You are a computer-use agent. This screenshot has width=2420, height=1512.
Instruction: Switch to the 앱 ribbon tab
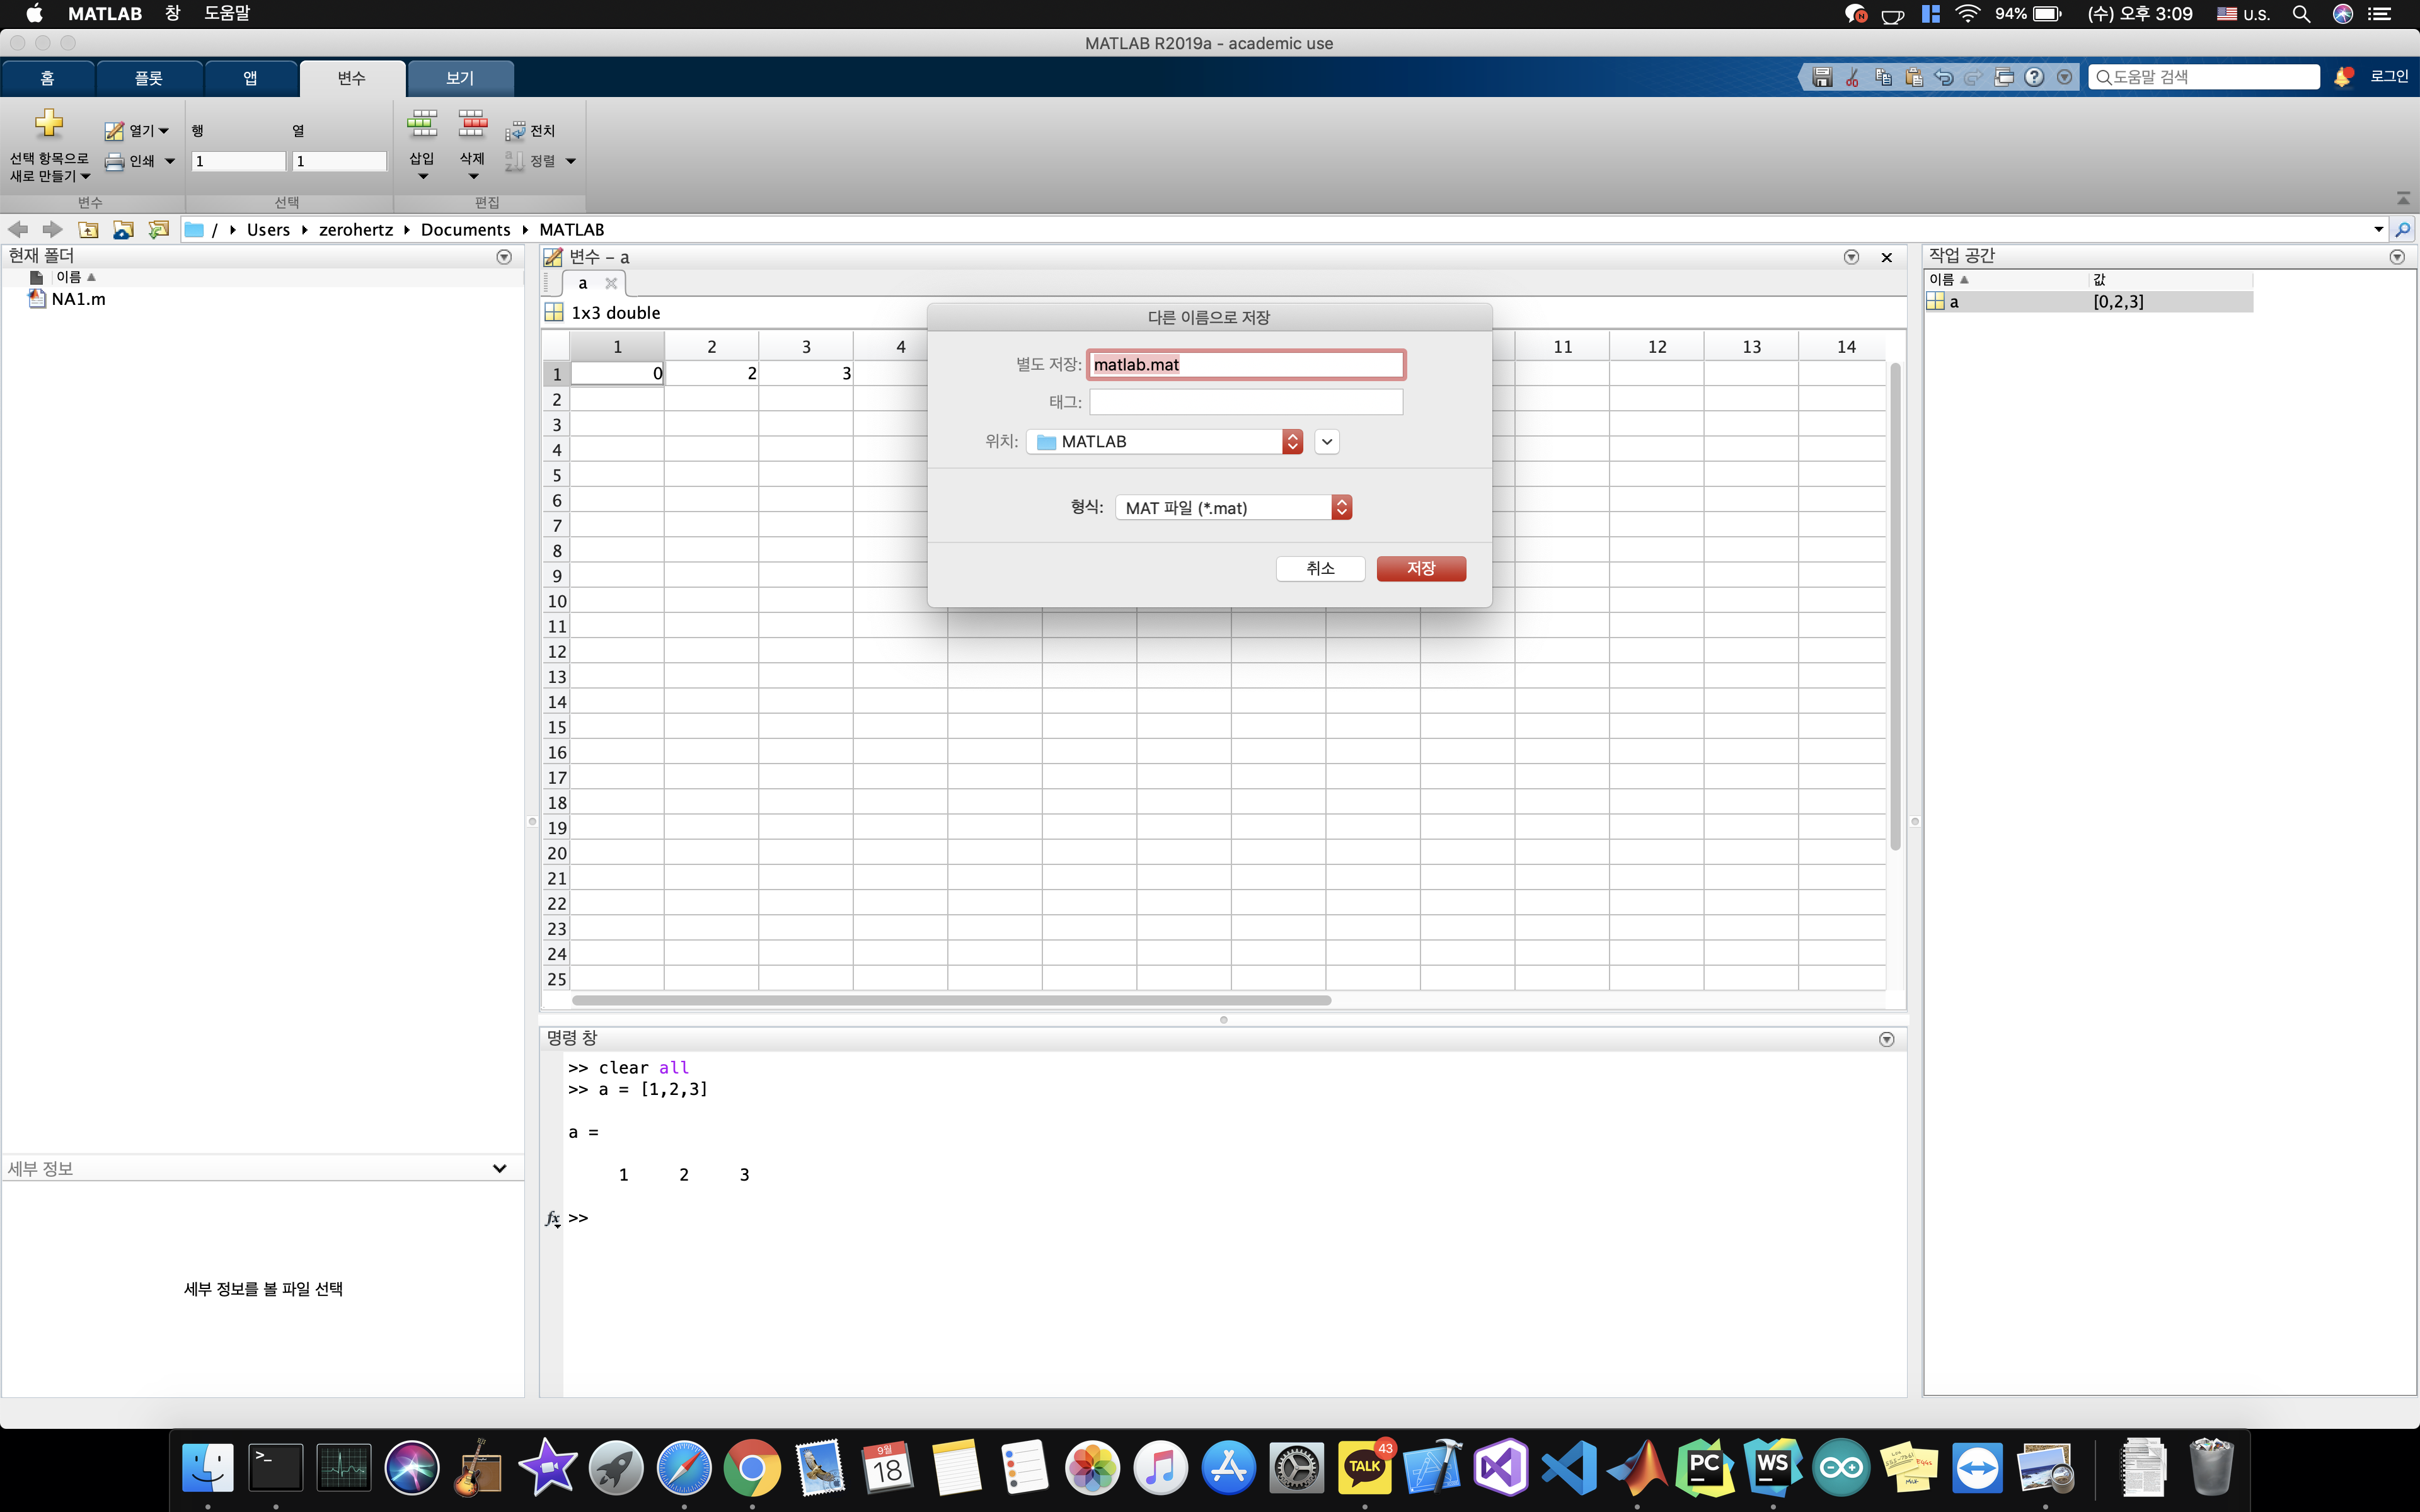250,78
